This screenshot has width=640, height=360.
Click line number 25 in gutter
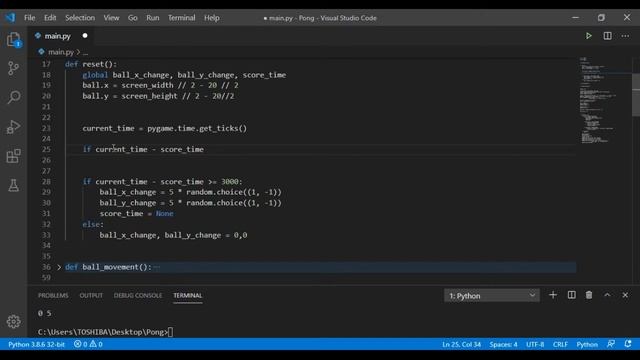pos(47,149)
